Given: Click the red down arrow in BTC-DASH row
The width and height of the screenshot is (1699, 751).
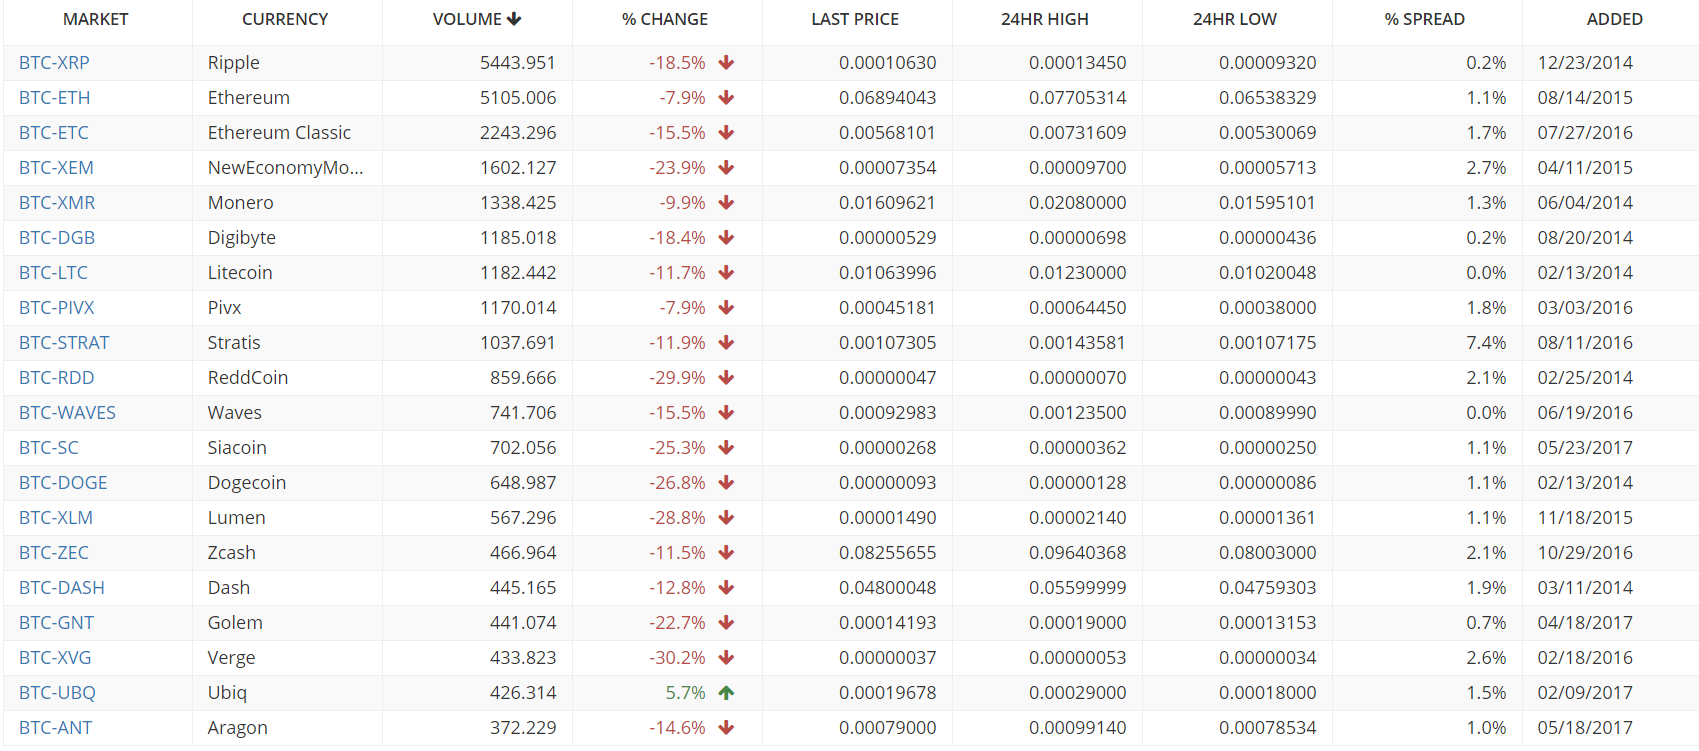Looking at the screenshot, I should [x=726, y=588].
